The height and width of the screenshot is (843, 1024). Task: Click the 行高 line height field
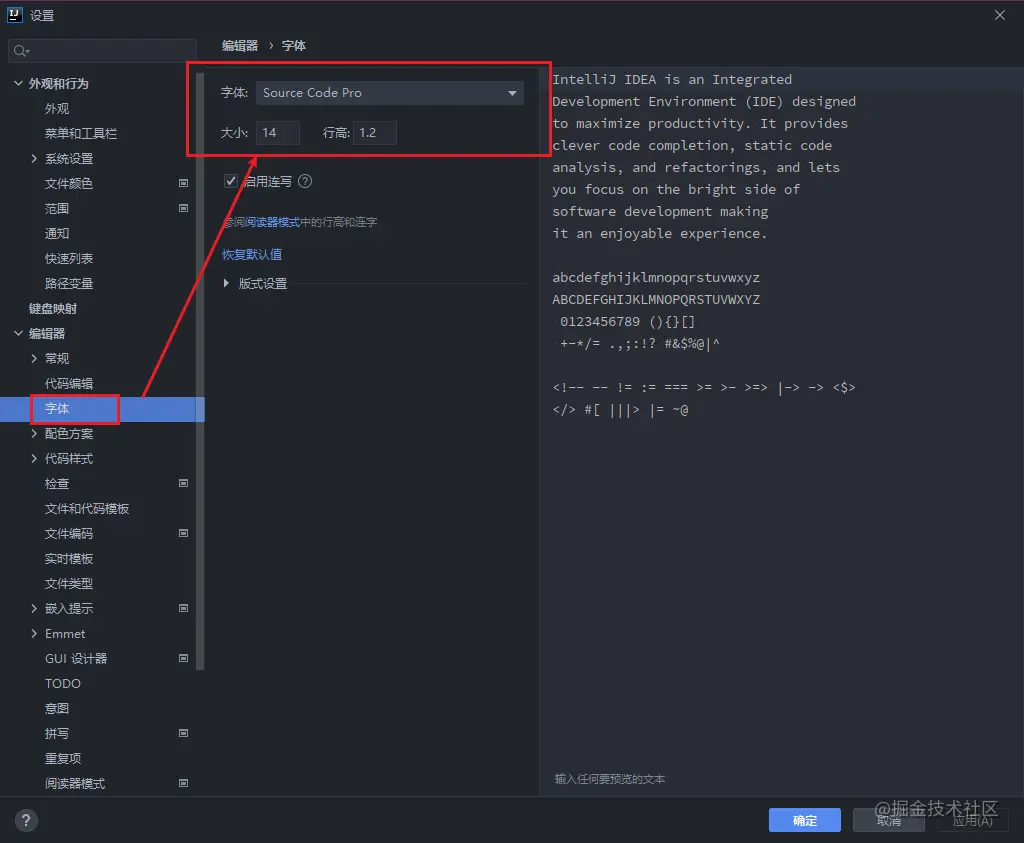375,133
